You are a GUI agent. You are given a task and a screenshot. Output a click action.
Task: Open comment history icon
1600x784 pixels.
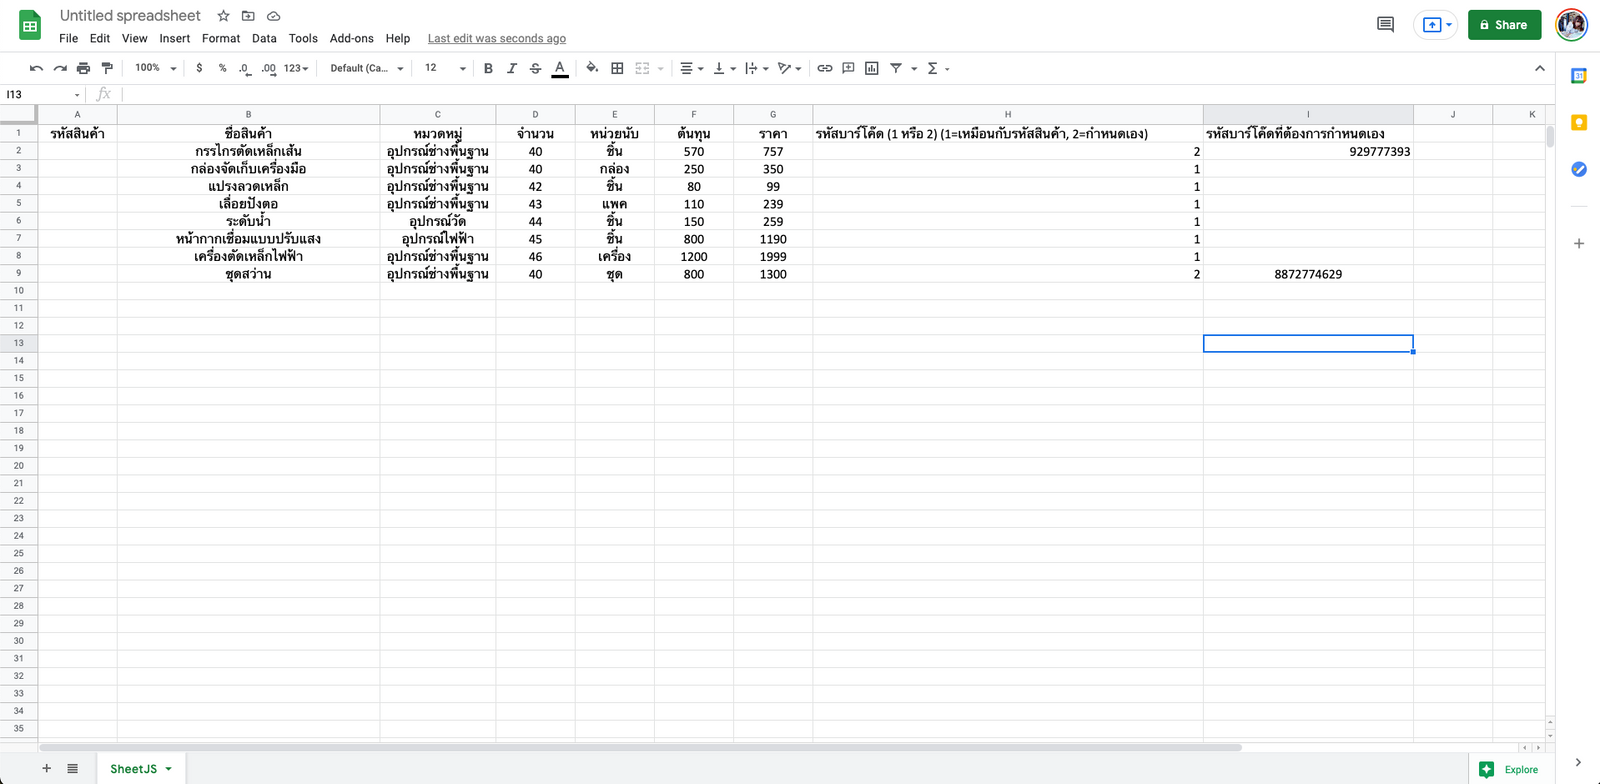tap(1385, 25)
